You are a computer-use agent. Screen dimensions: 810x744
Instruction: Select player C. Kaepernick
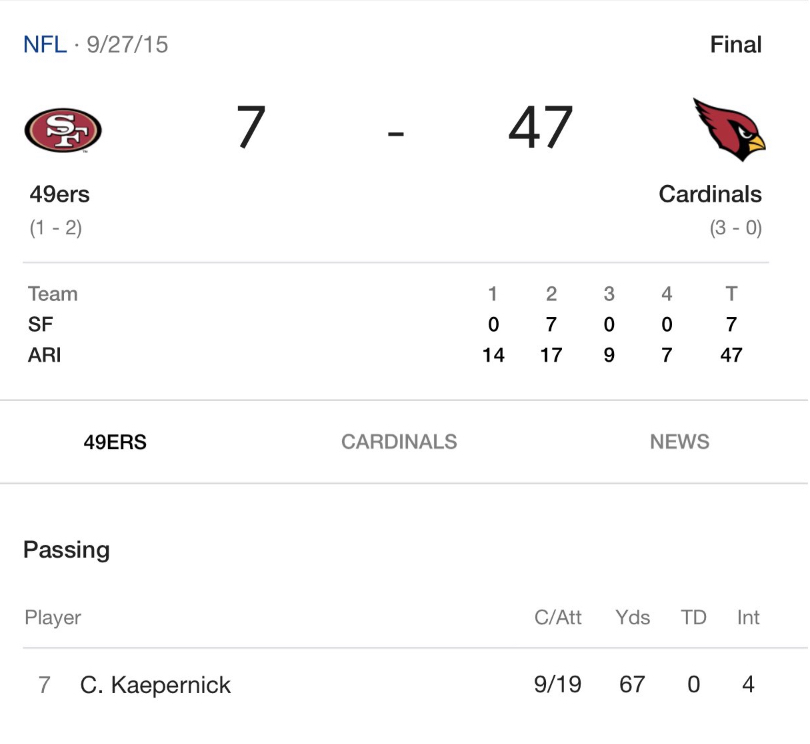click(x=155, y=685)
